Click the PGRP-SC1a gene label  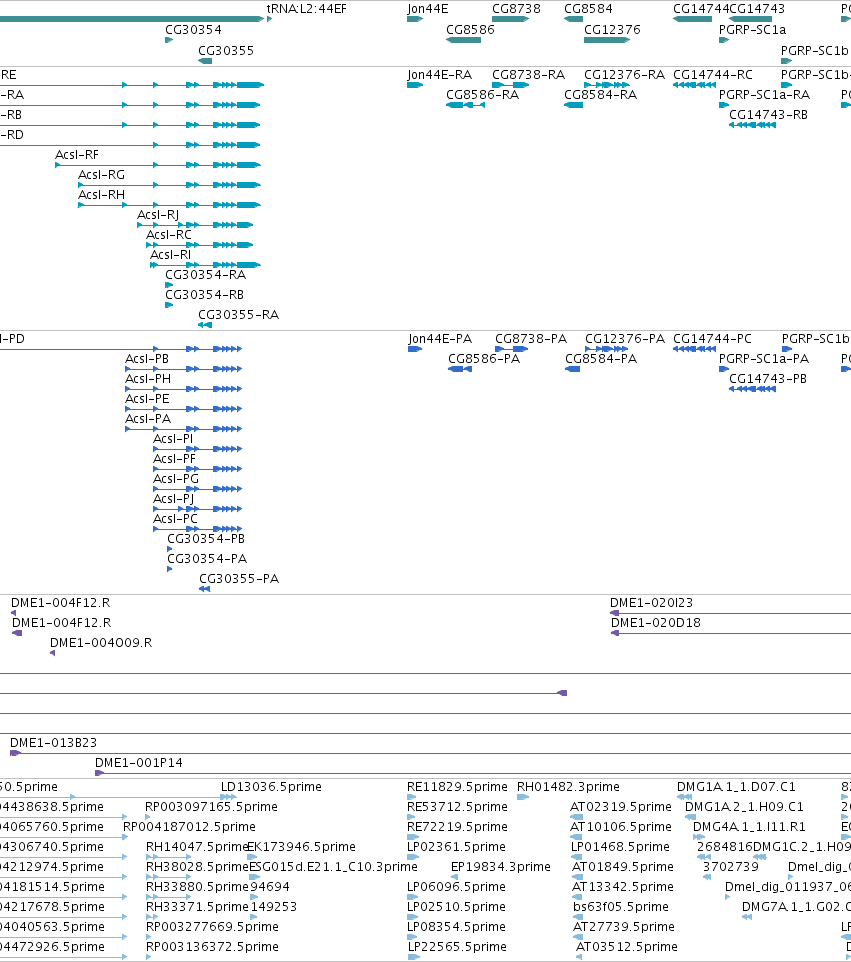tap(752, 29)
